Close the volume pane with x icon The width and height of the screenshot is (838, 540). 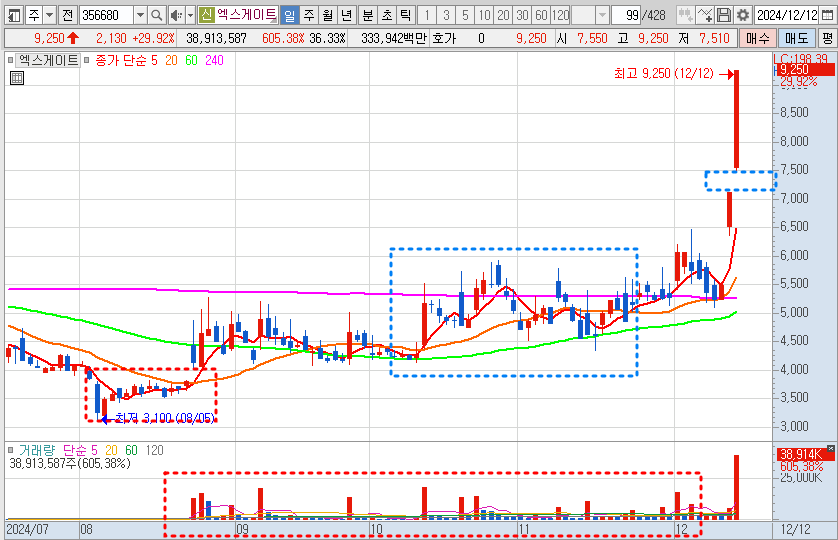click(831, 449)
